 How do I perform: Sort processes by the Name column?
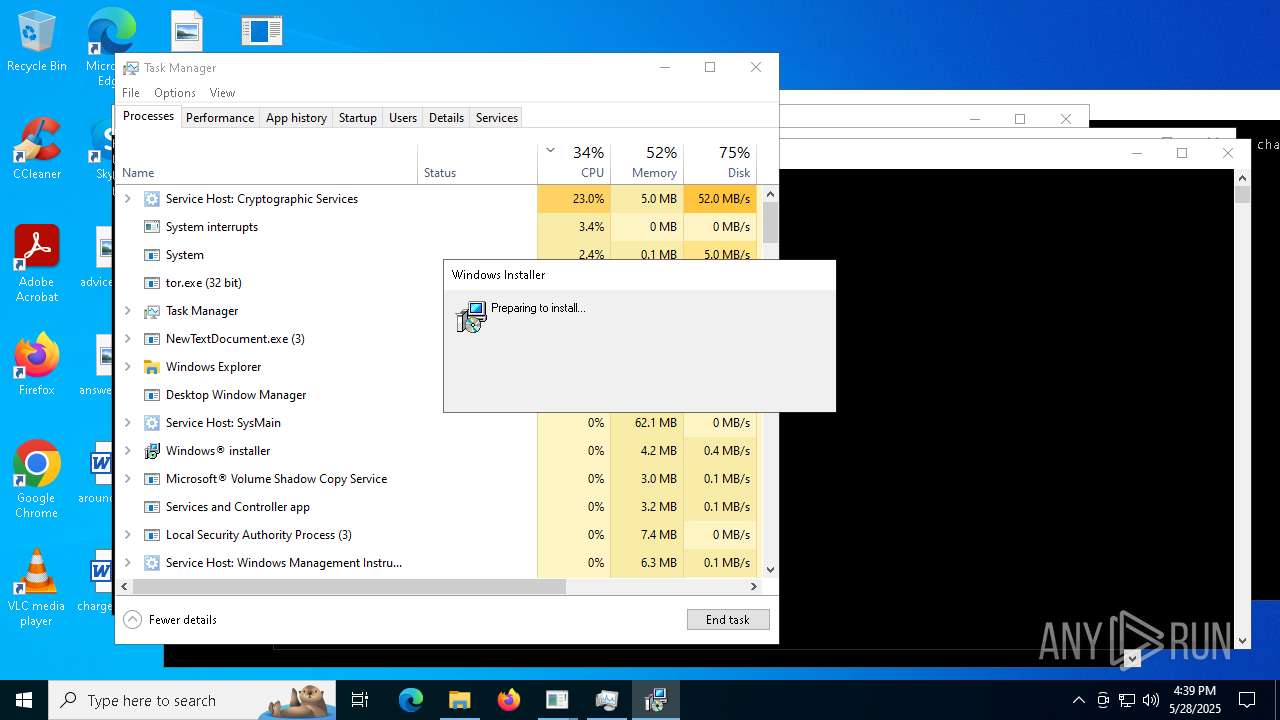coord(267,163)
